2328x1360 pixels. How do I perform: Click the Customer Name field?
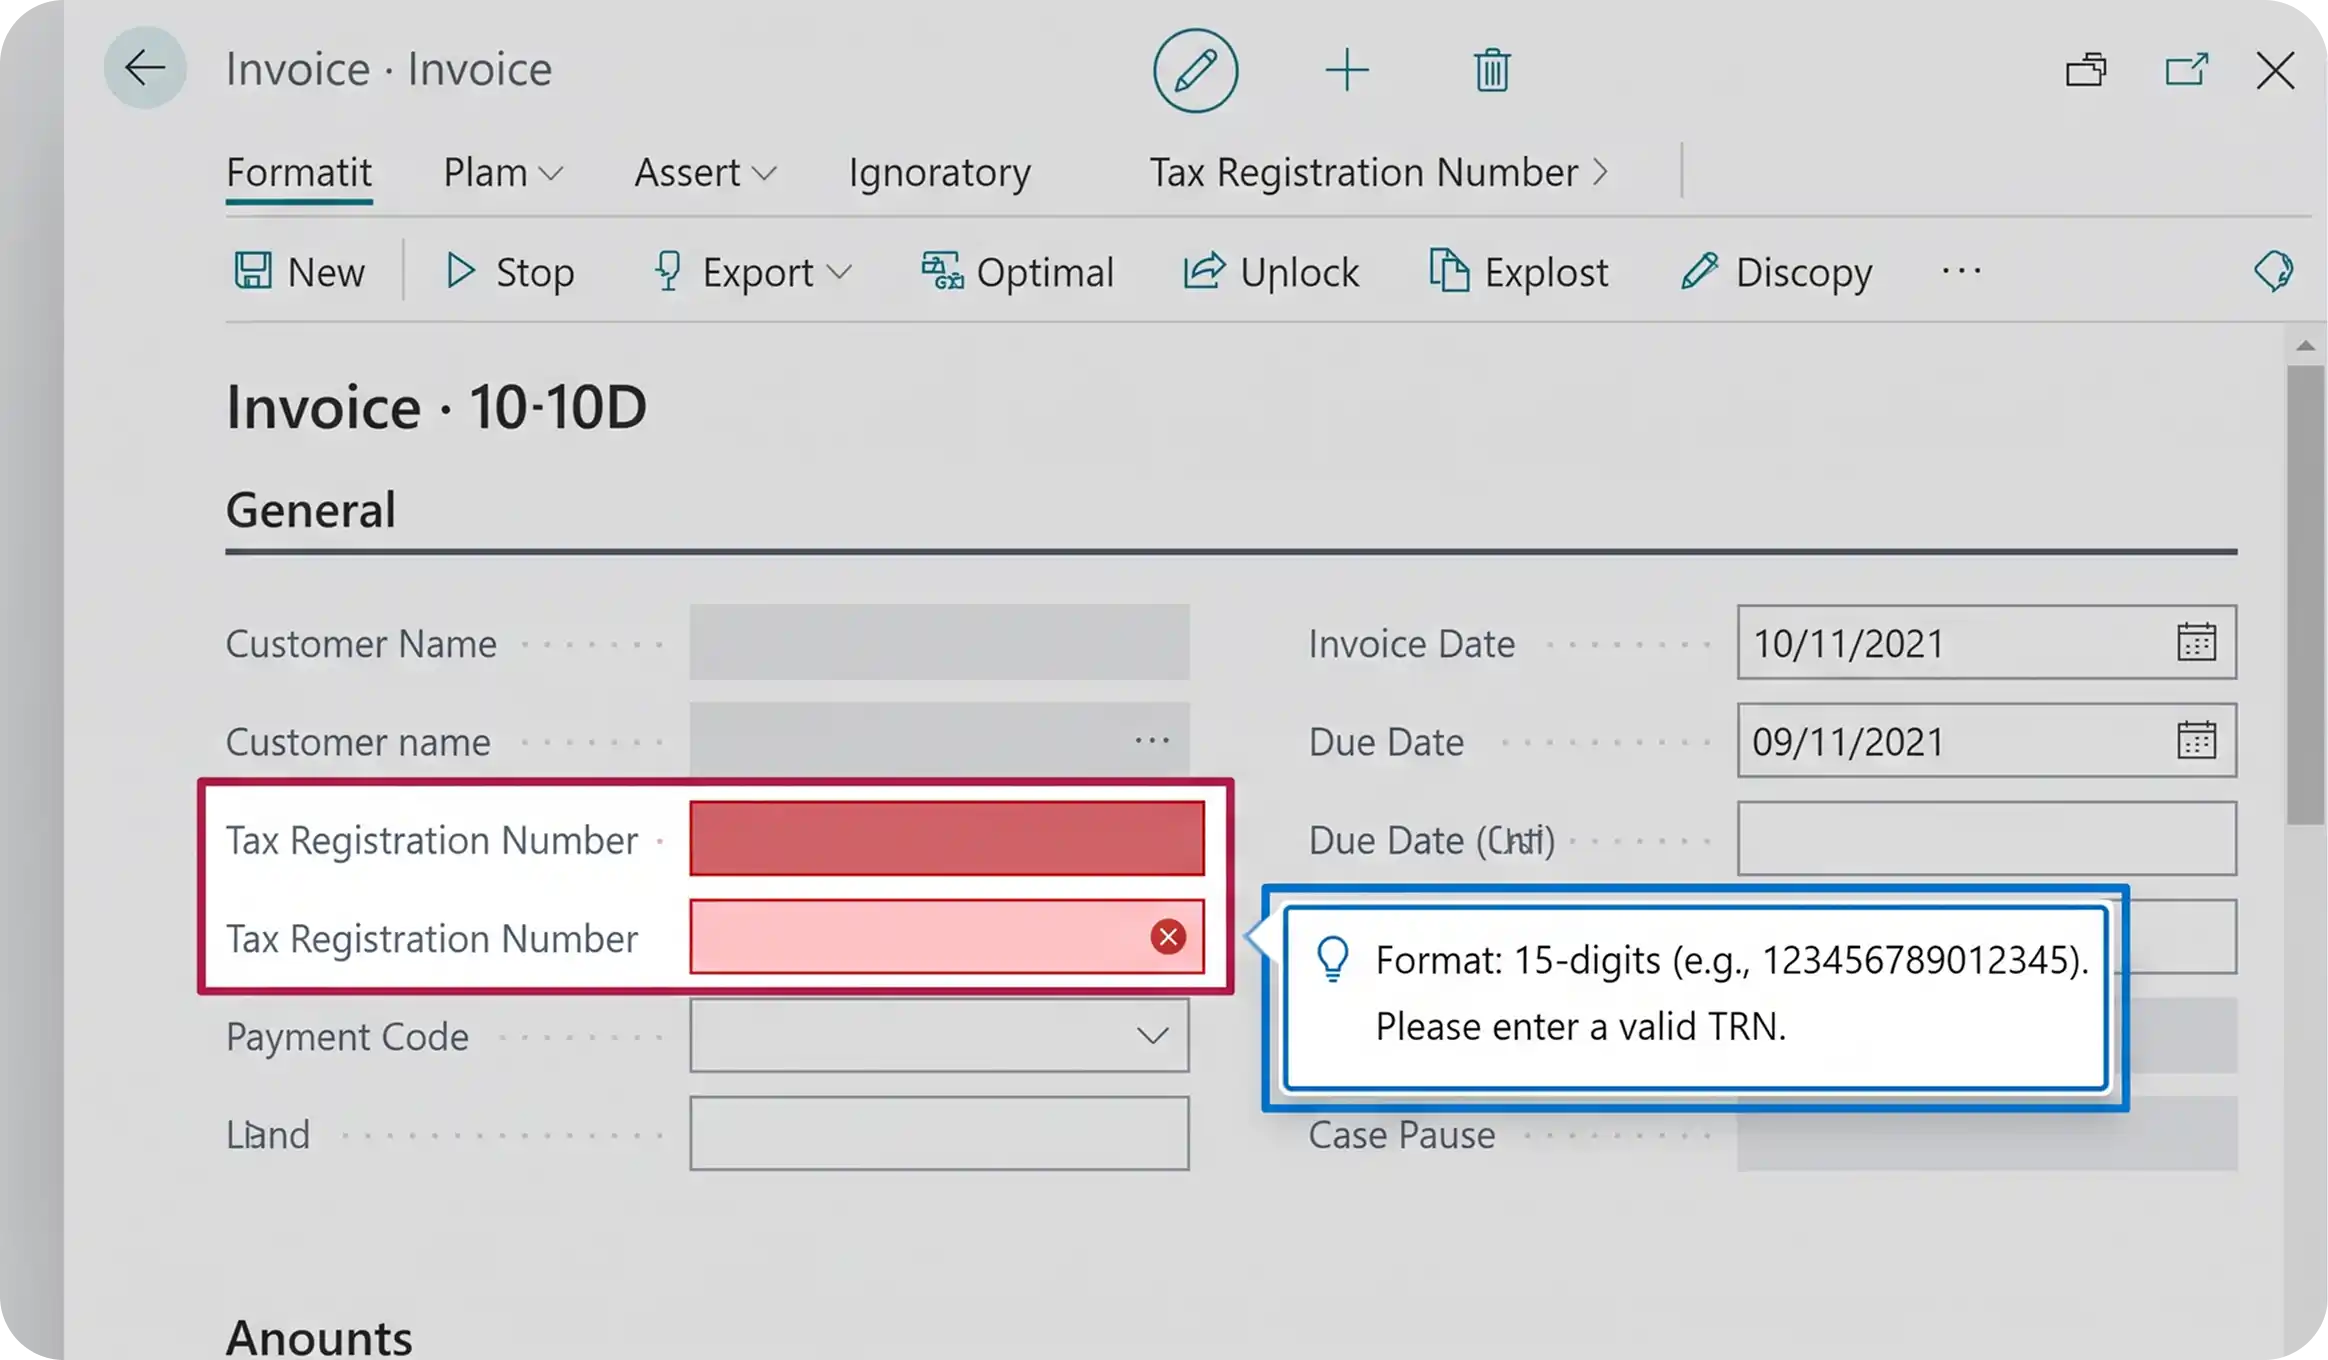coord(939,642)
